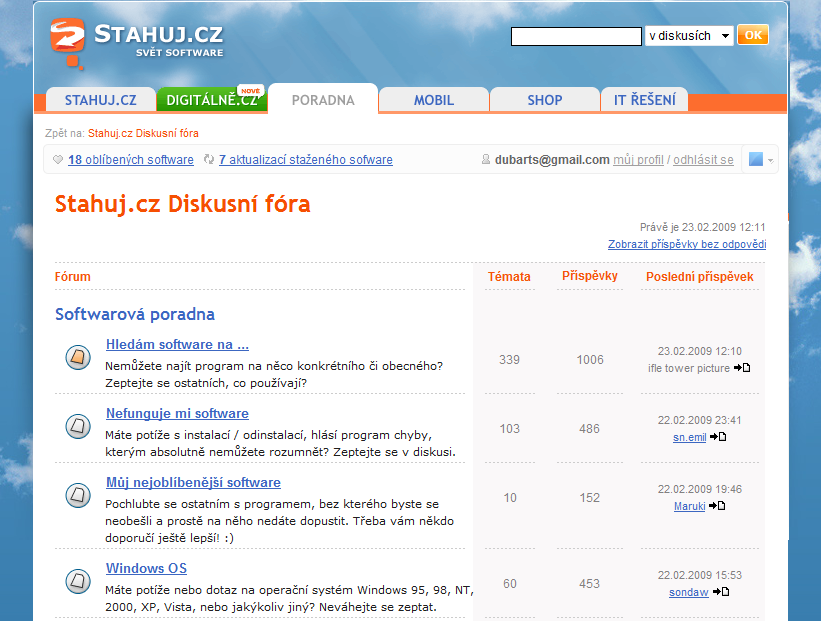The width and height of the screenshot is (821, 621).
Task: Click topic count 339
Action: (x=509, y=360)
